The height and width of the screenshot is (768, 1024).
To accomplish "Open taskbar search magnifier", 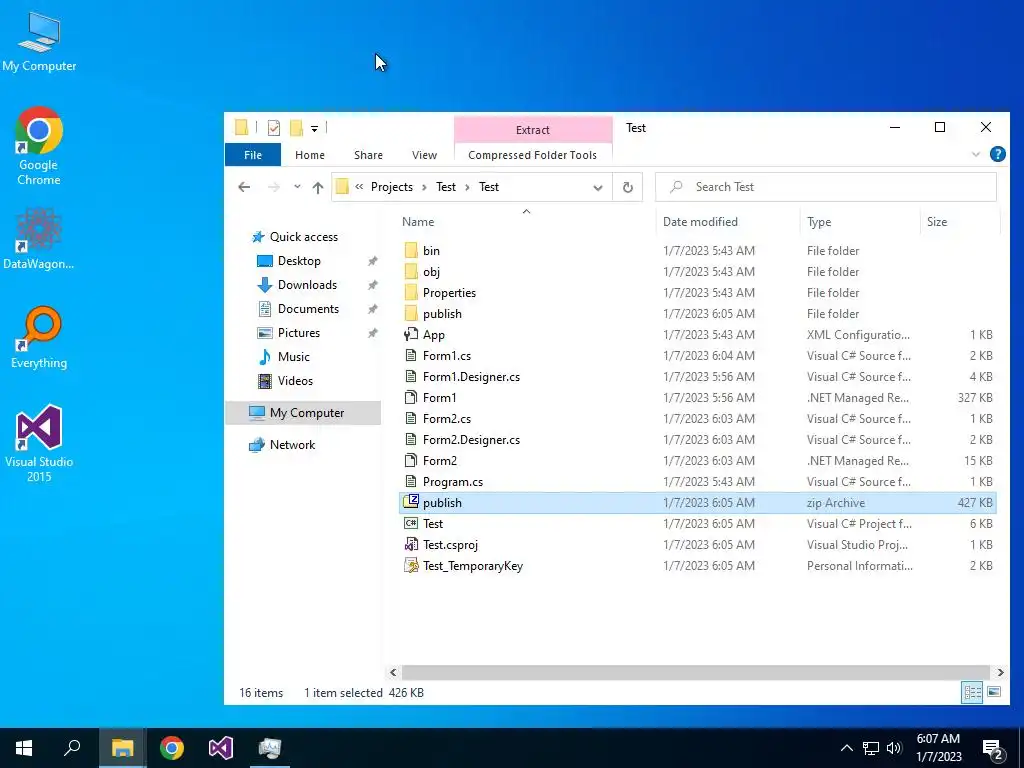I will pyautogui.click(x=72, y=748).
